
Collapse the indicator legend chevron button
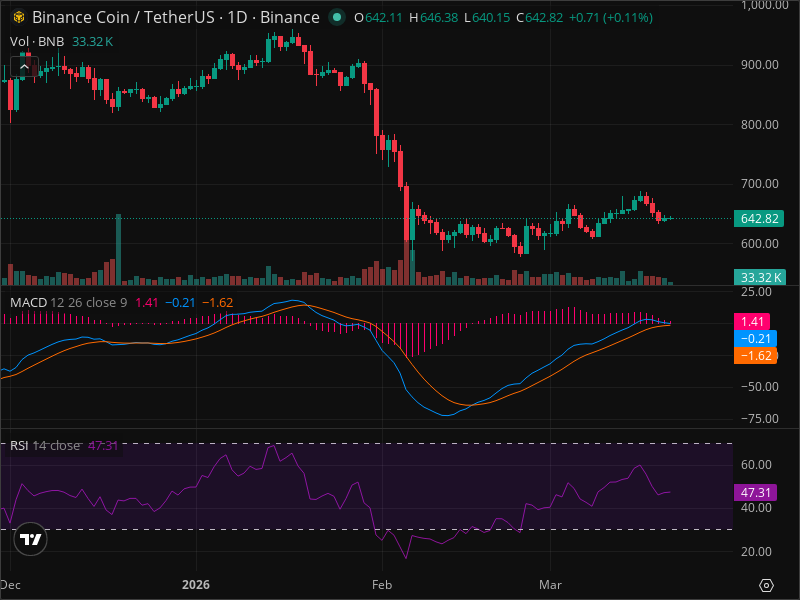24,67
